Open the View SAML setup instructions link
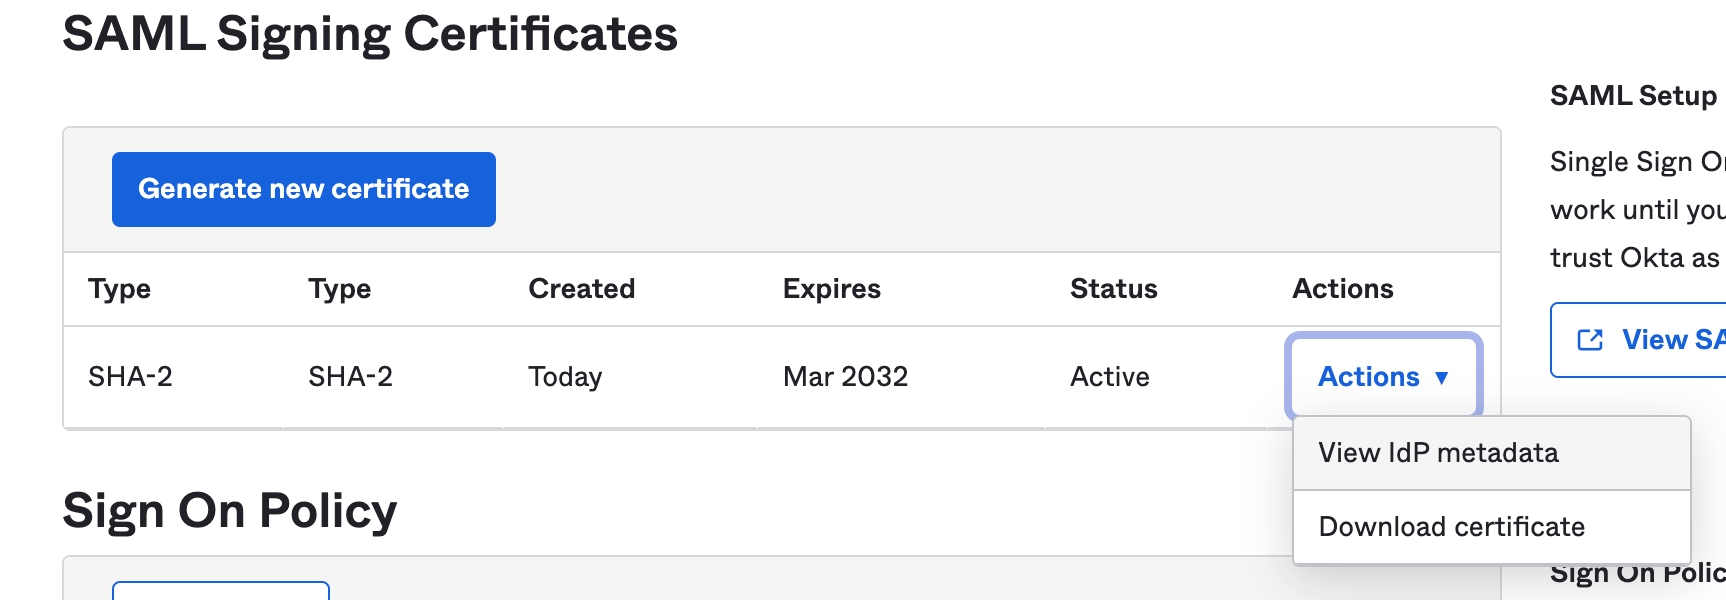Viewport: 1726px width, 600px height. click(x=1660, y=340)
